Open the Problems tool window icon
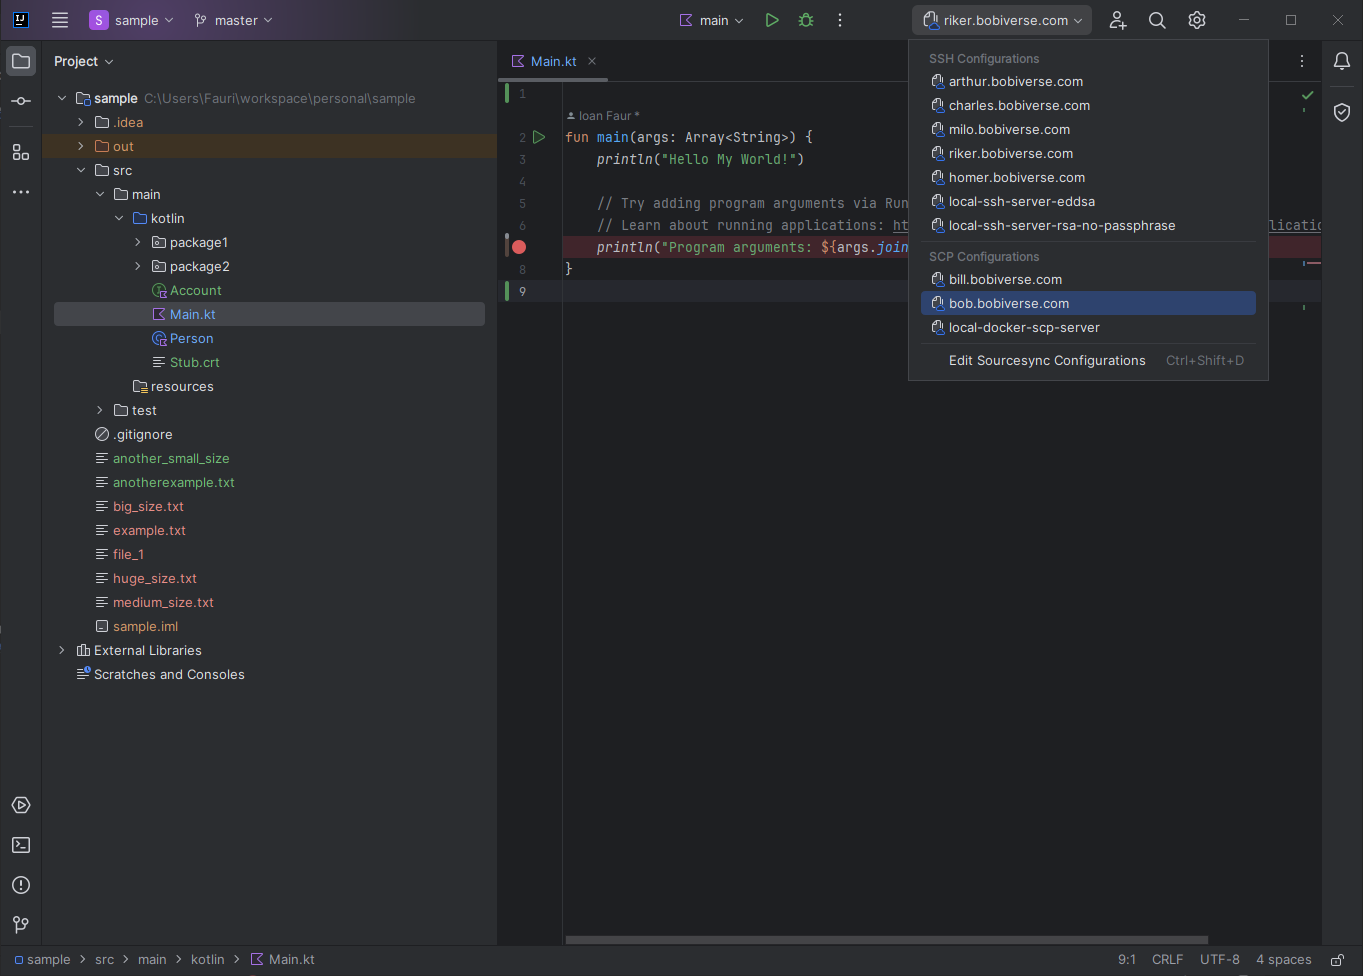The width and height of the screenshot is (1363, 976). (21, 885)
